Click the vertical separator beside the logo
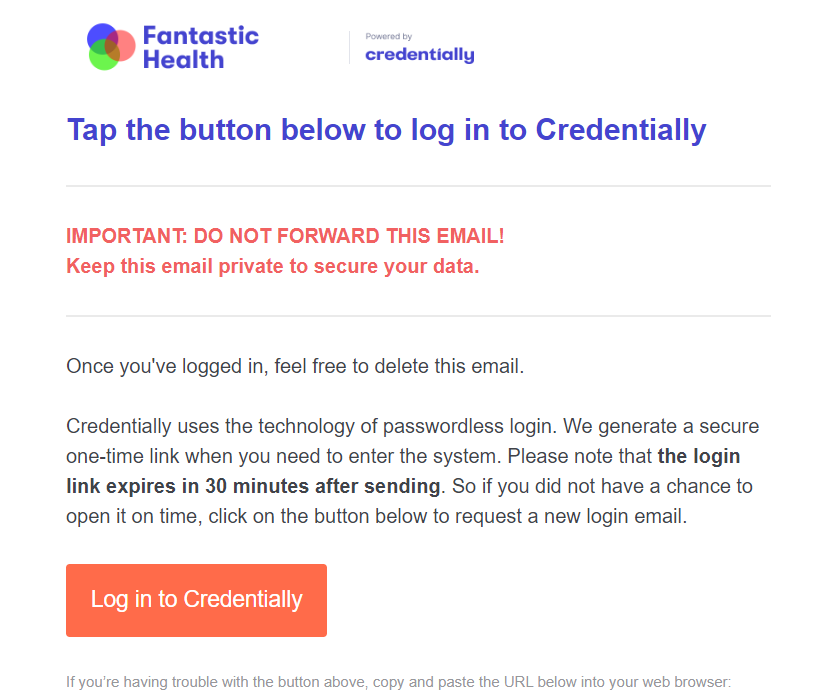The image size is (825, 694). point(350,46)
